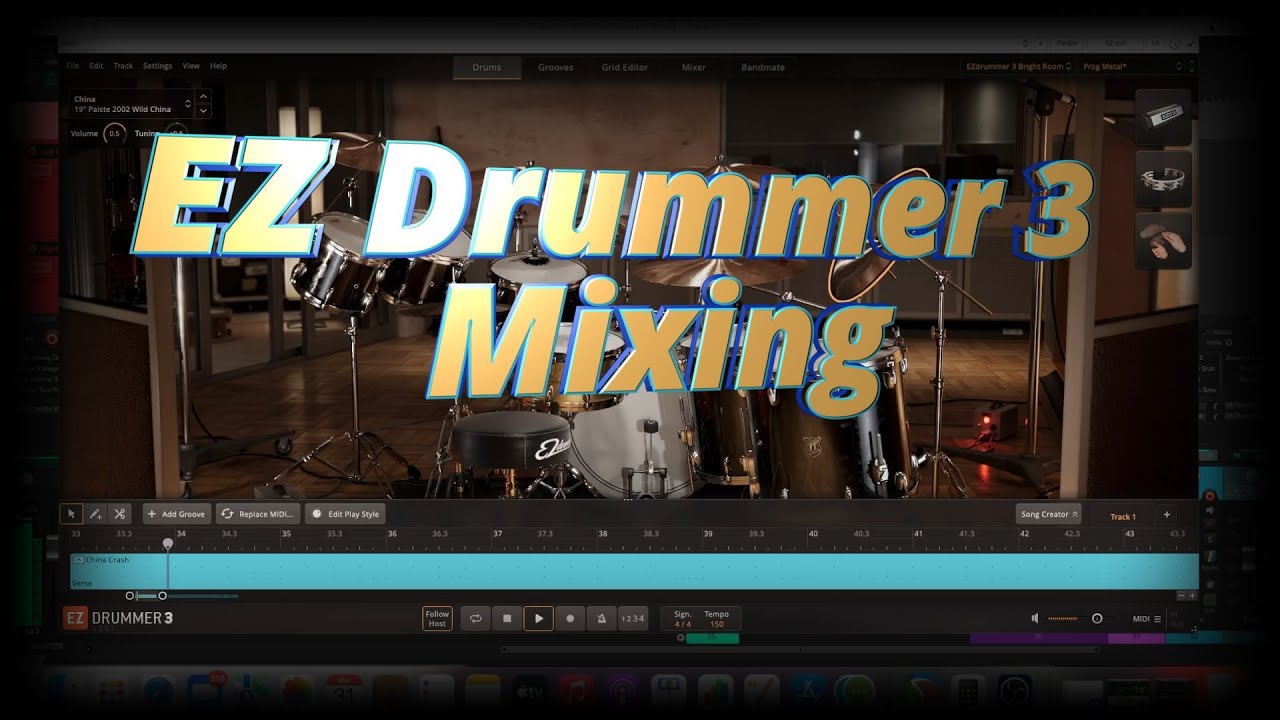The image size is (1280, 720).
Task: Select the Track 1 tab
Action: (x=1123, y=516)
